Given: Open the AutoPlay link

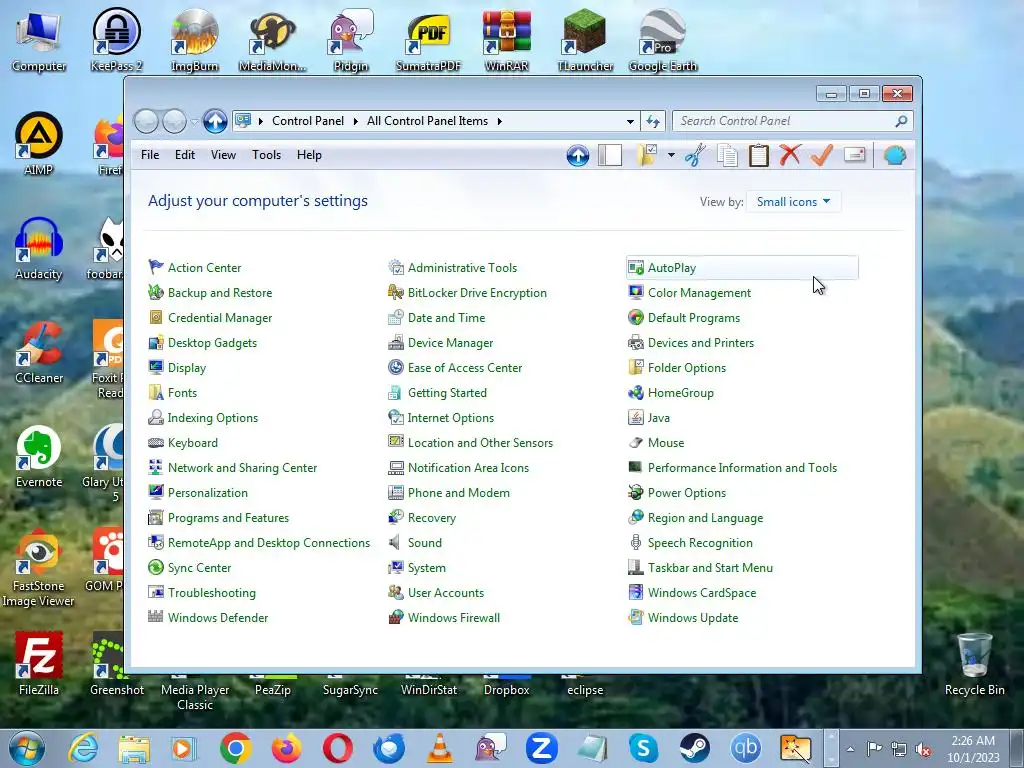Looking at the screenshot, I should 672,268.
